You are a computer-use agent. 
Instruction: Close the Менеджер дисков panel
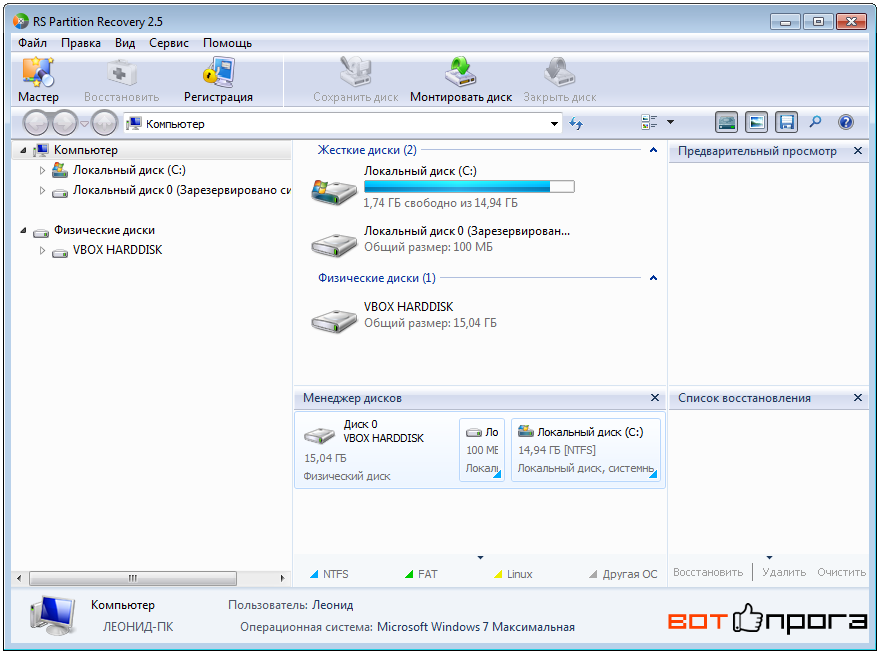tap(654, 397)
